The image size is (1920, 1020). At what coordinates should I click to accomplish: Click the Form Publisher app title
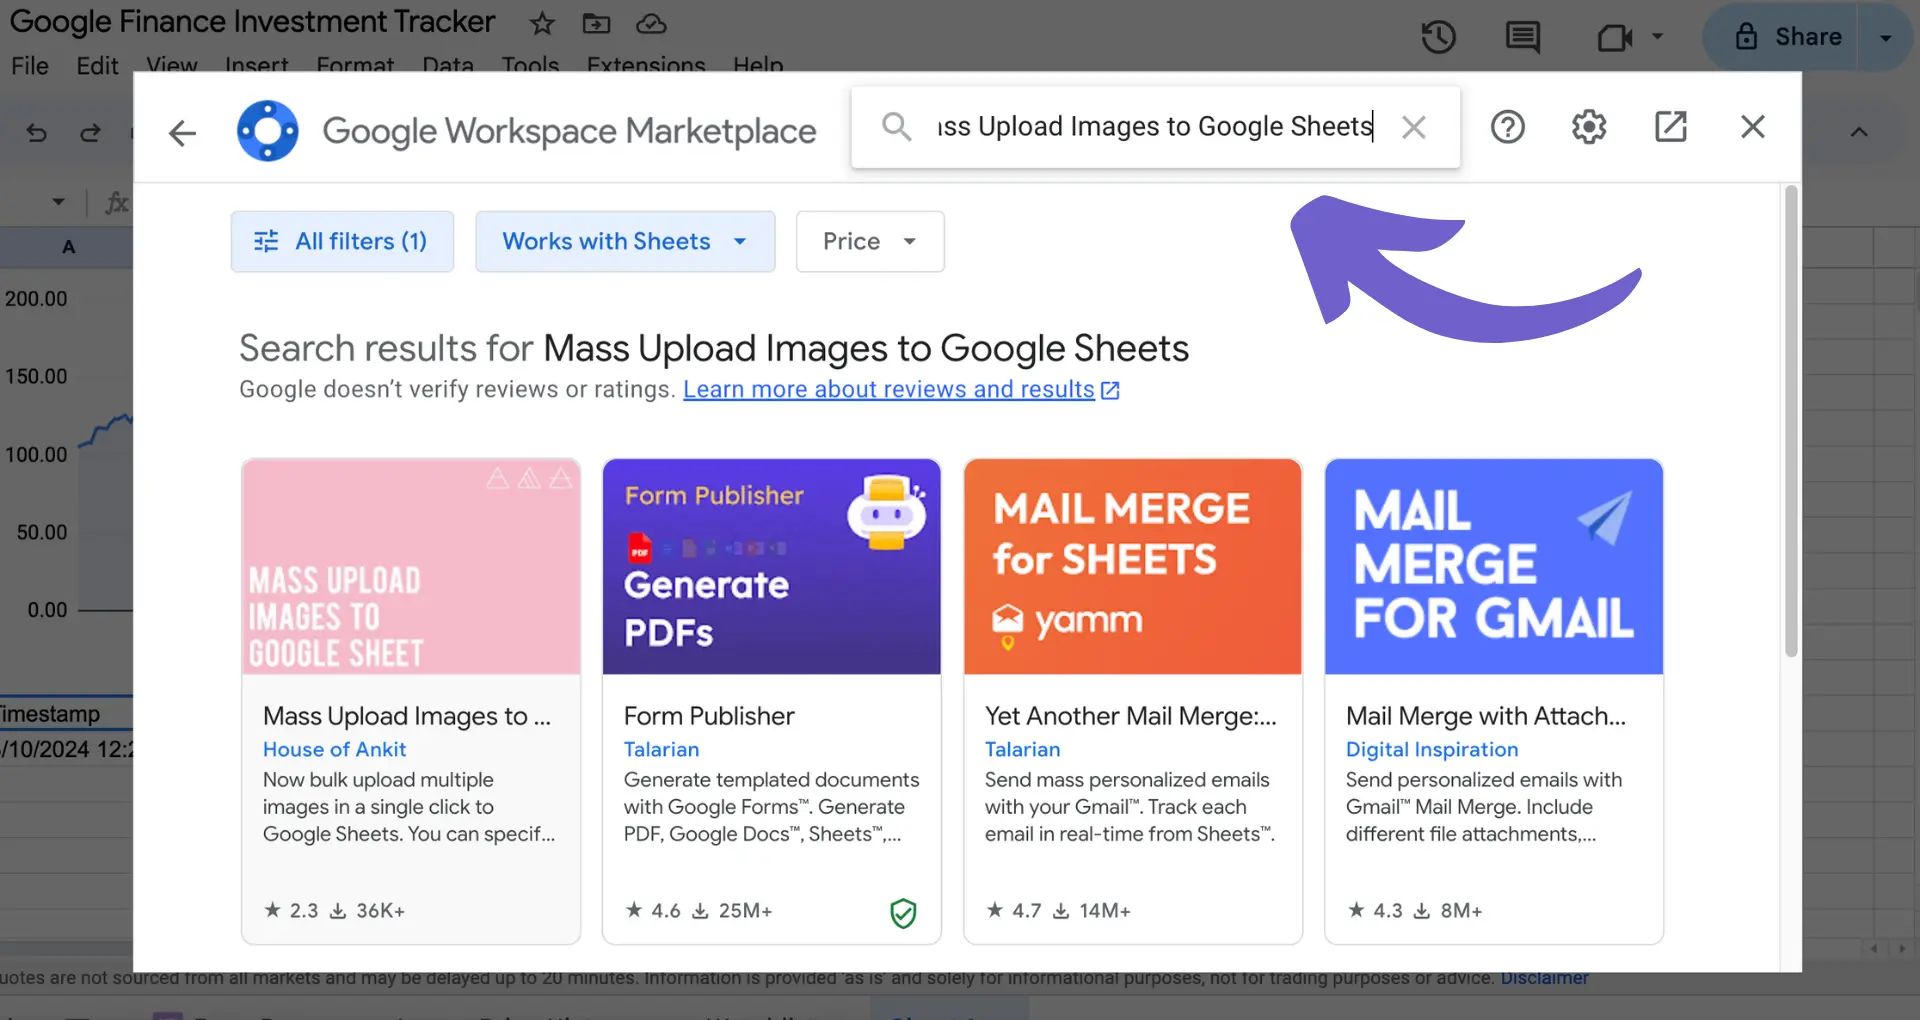click(x=709, y=716)
